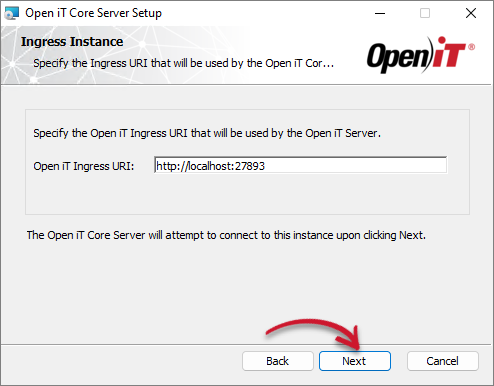Click the red curved arrow annotation
This screenshot has width=494, height=386.
coord(315,333)
